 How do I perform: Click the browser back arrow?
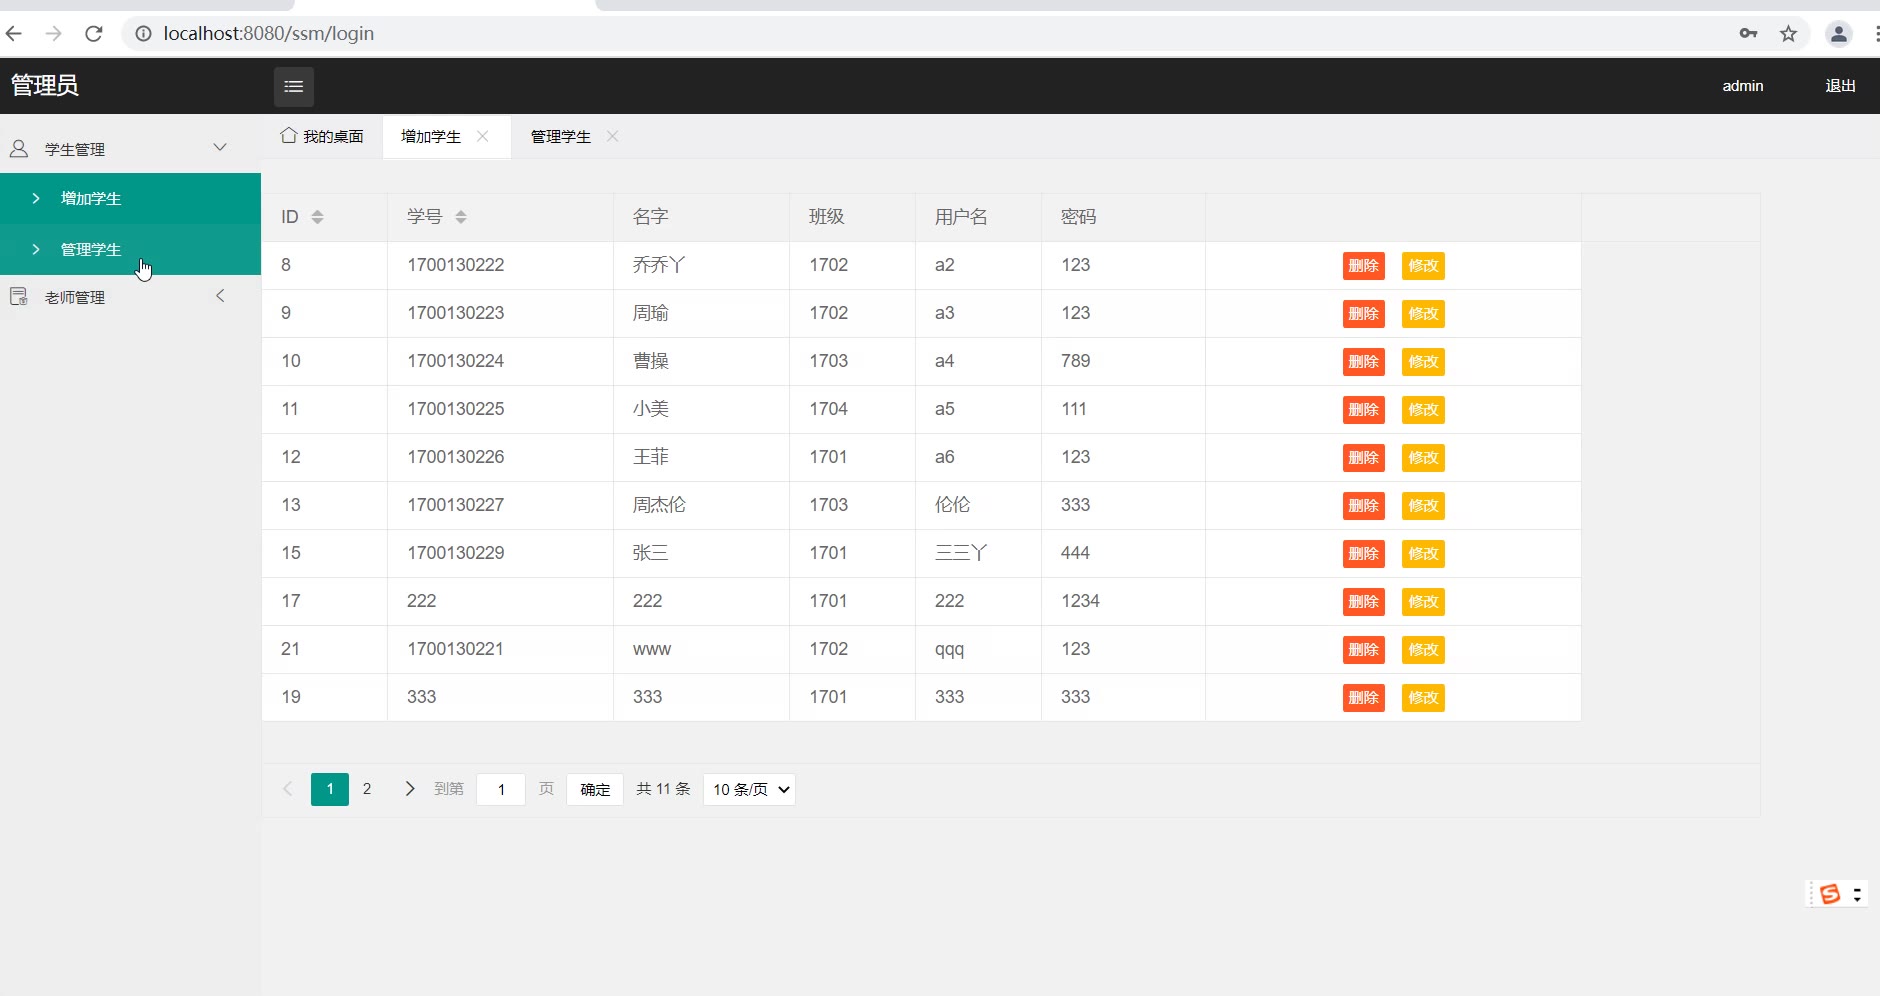click(14, 33)
